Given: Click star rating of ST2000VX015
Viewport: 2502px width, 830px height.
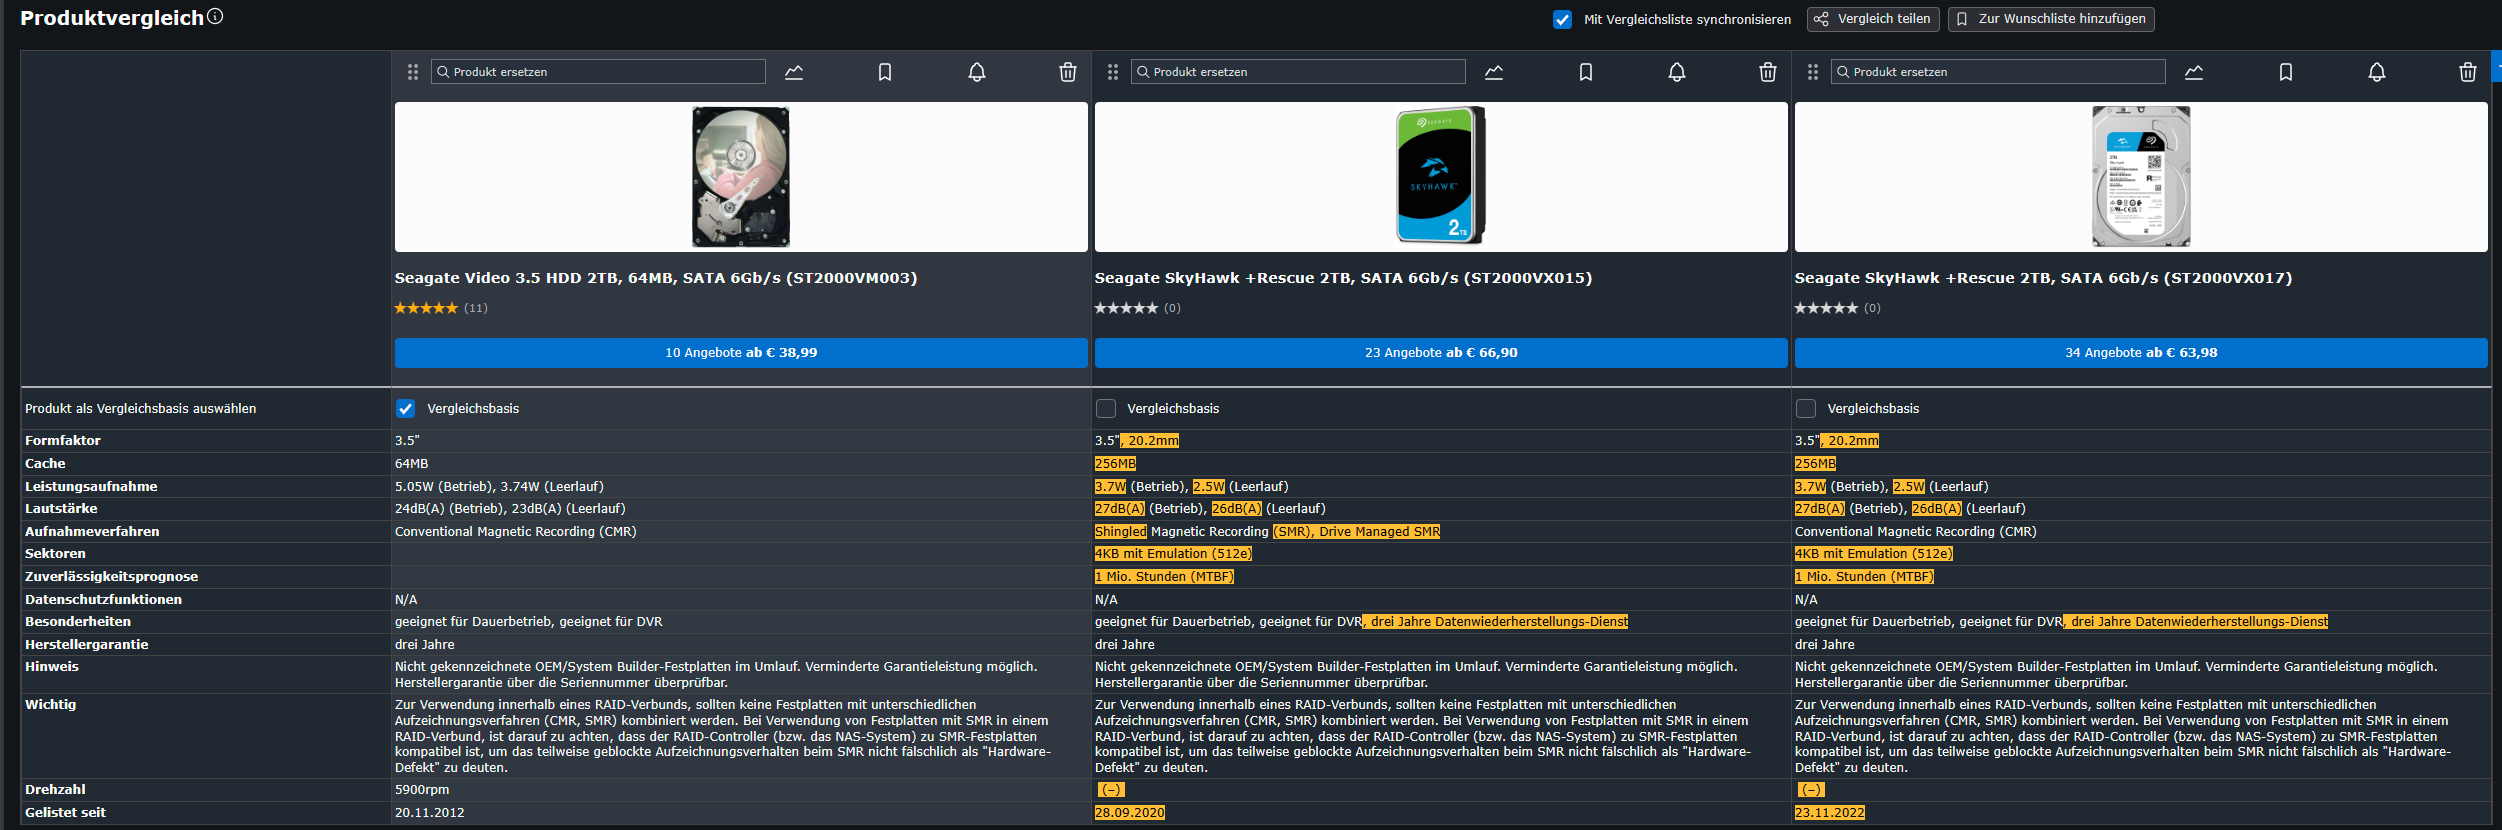Looking at the screenshot, I should [x=1126, y=308].
